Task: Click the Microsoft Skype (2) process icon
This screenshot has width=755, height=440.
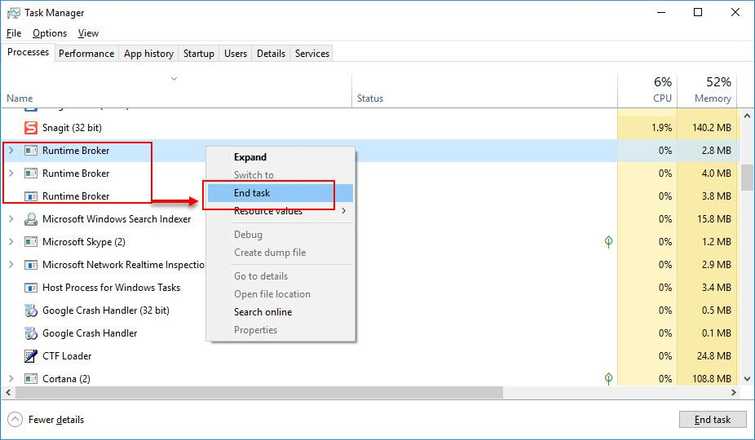Action: tap(30, 242)
